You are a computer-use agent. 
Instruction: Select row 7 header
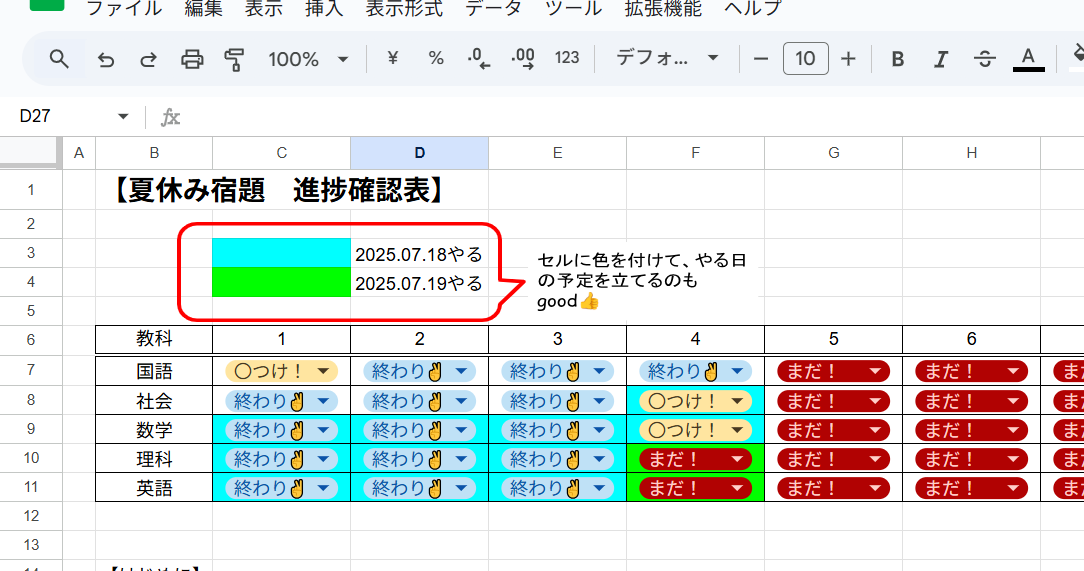click(31, 370)
